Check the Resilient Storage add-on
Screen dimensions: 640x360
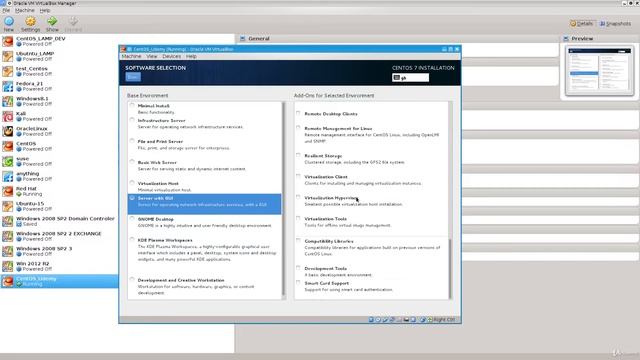coord(298,155)
